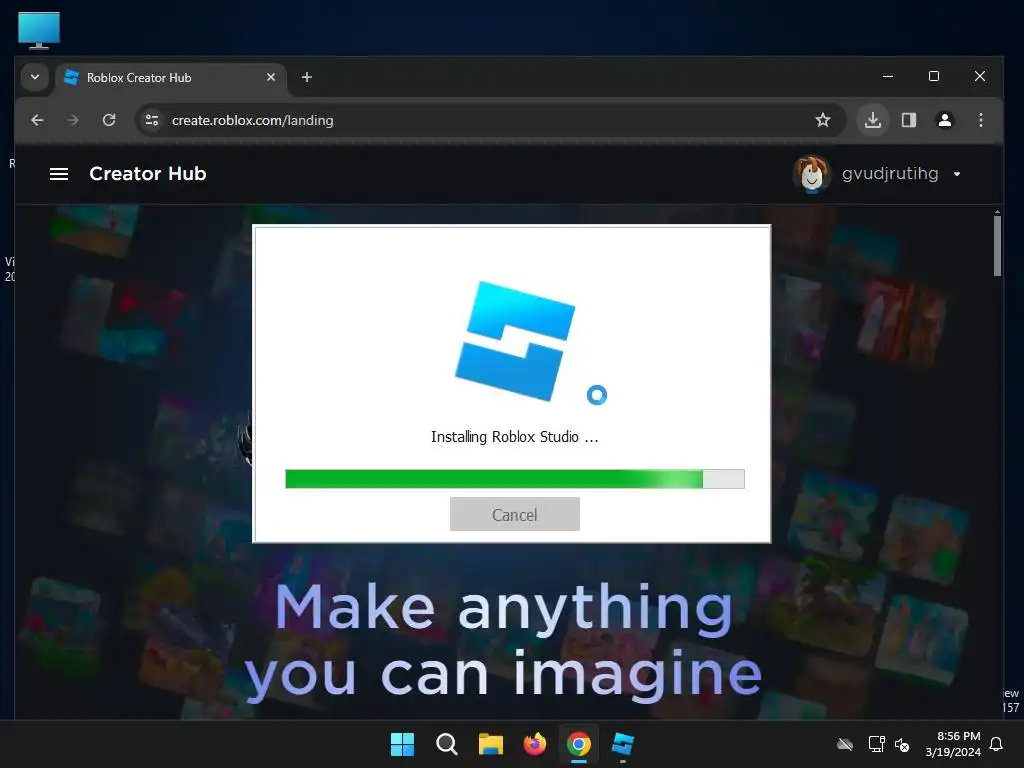Open the notifications bell icon

997,744
